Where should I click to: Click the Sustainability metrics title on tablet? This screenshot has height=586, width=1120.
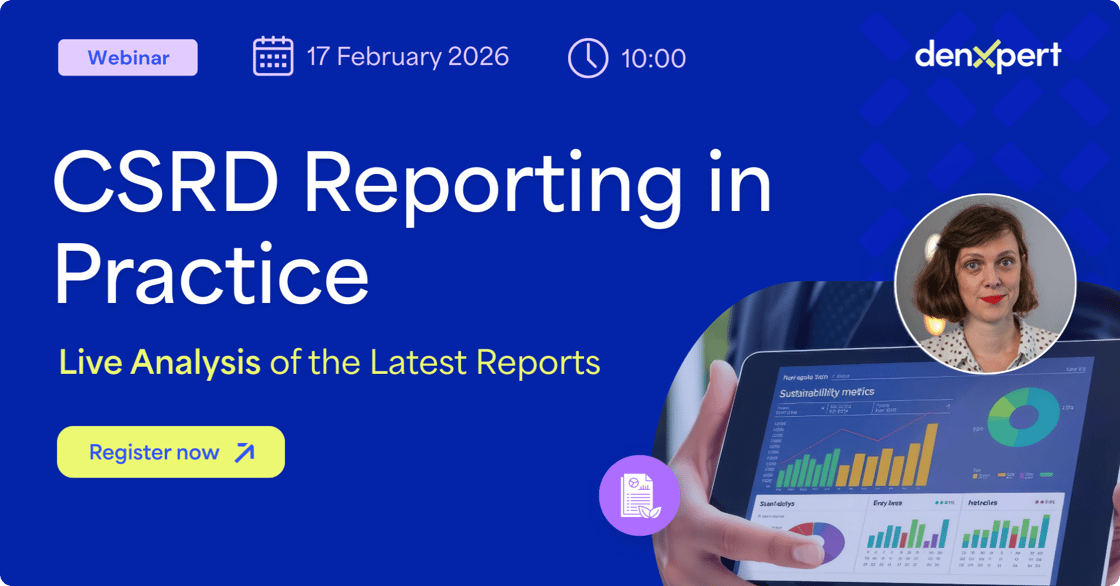(826, 393)
